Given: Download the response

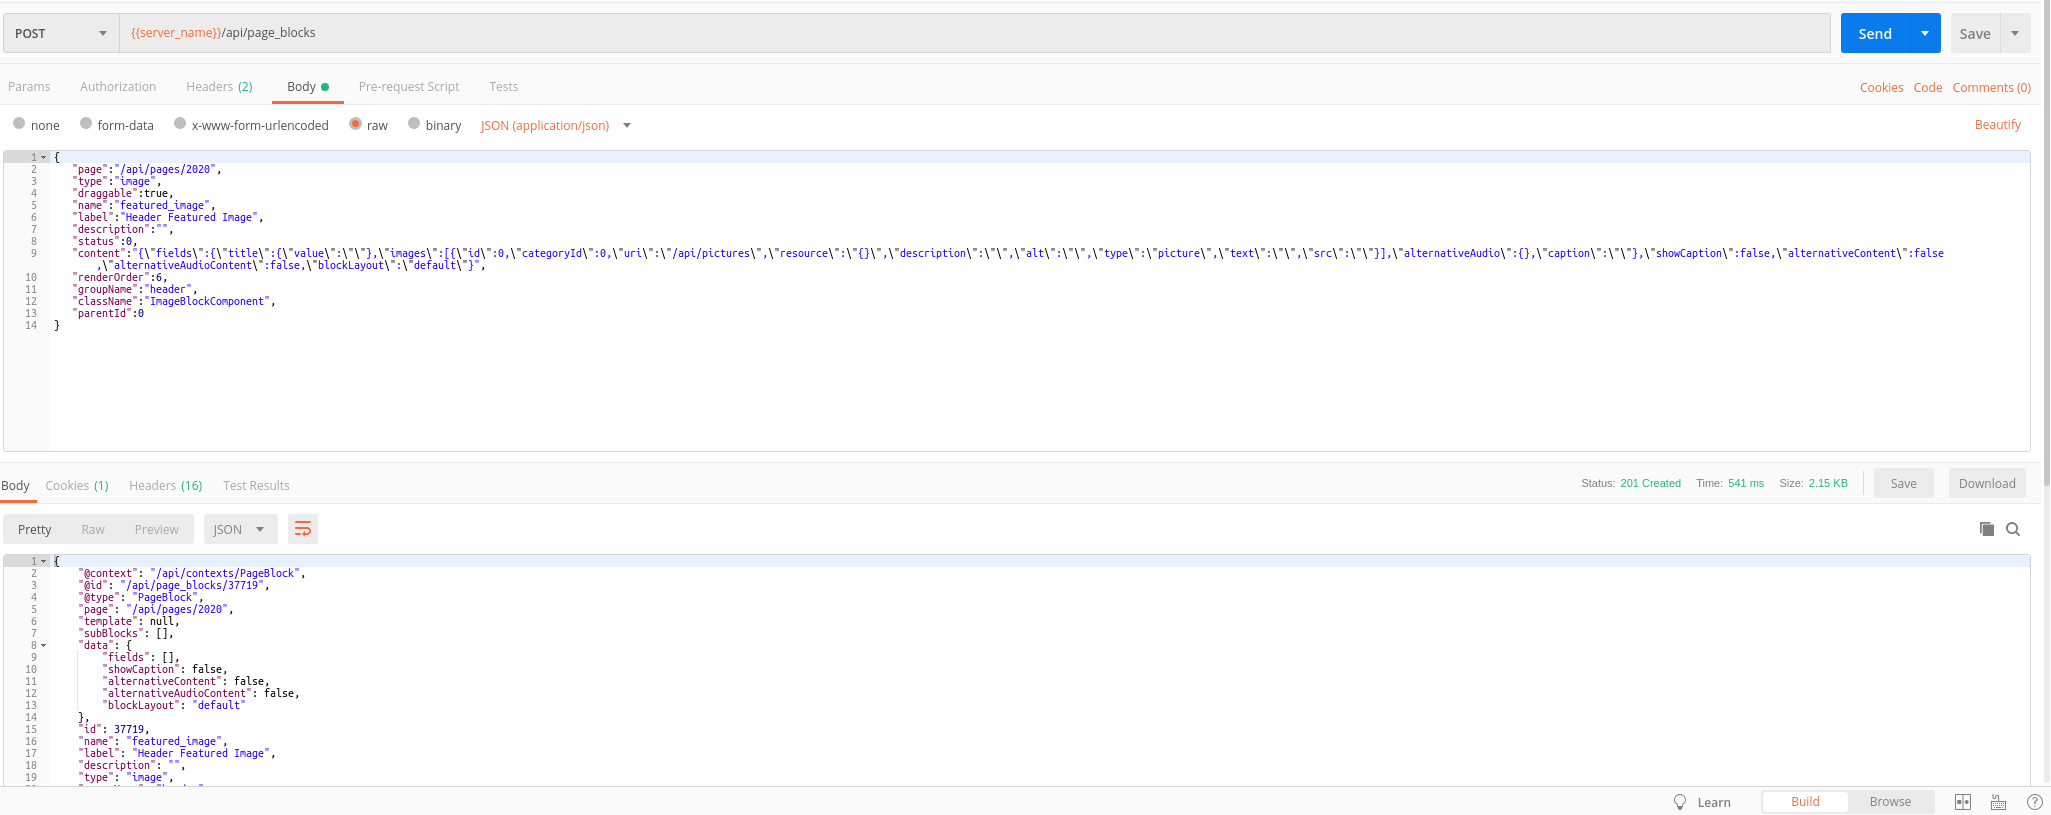Looking at the screenshot, I should 1987,483.
